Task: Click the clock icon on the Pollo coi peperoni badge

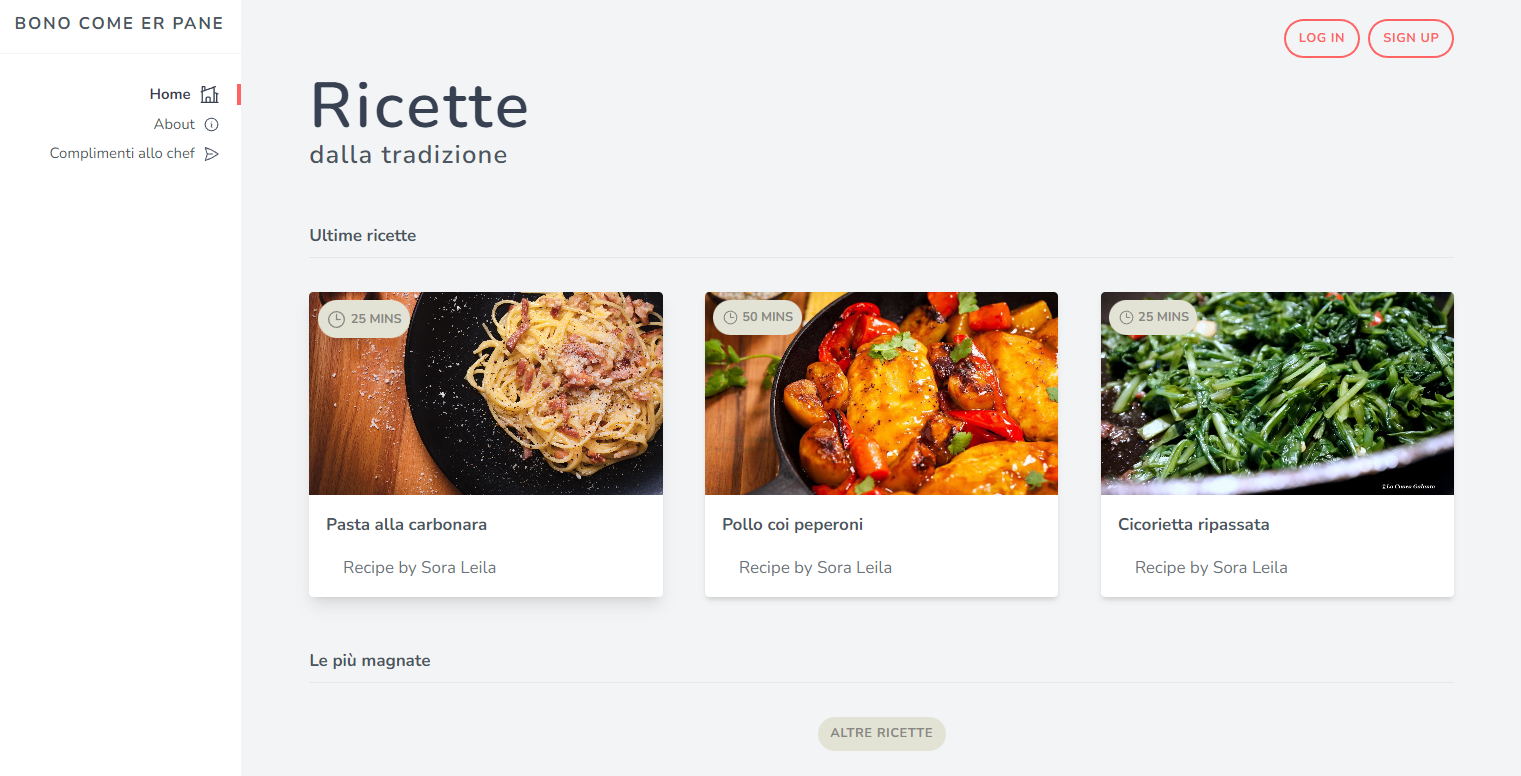Action: coord(731,317)
